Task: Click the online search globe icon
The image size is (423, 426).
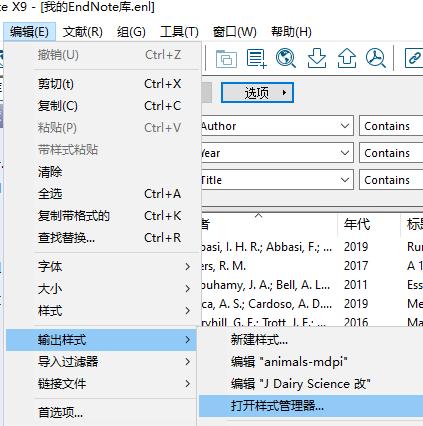Action: click(x=286, y=59)
